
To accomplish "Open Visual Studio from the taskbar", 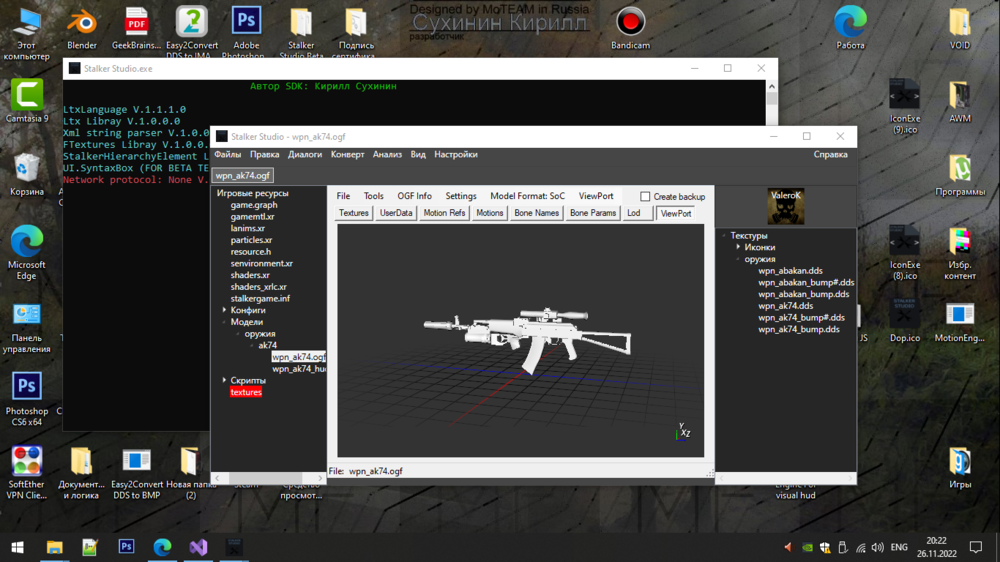I will (x=198, y=547).
